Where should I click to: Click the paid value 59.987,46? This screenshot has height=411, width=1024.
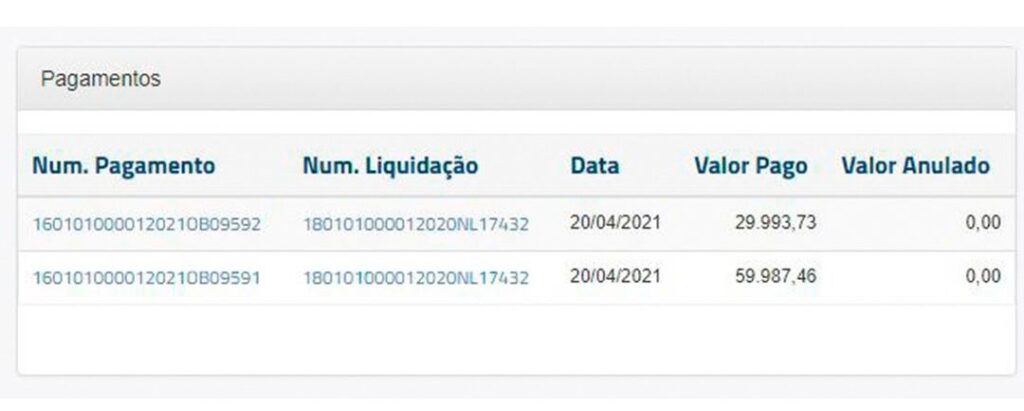(774, 276)
